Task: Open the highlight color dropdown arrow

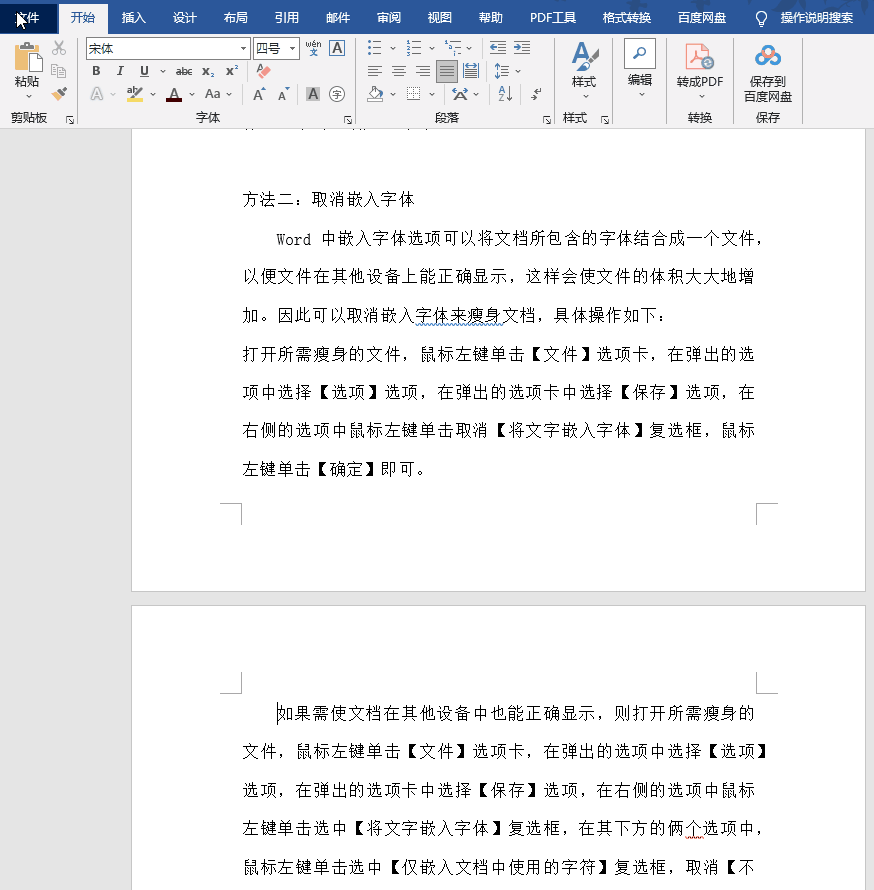Action: 153,94
